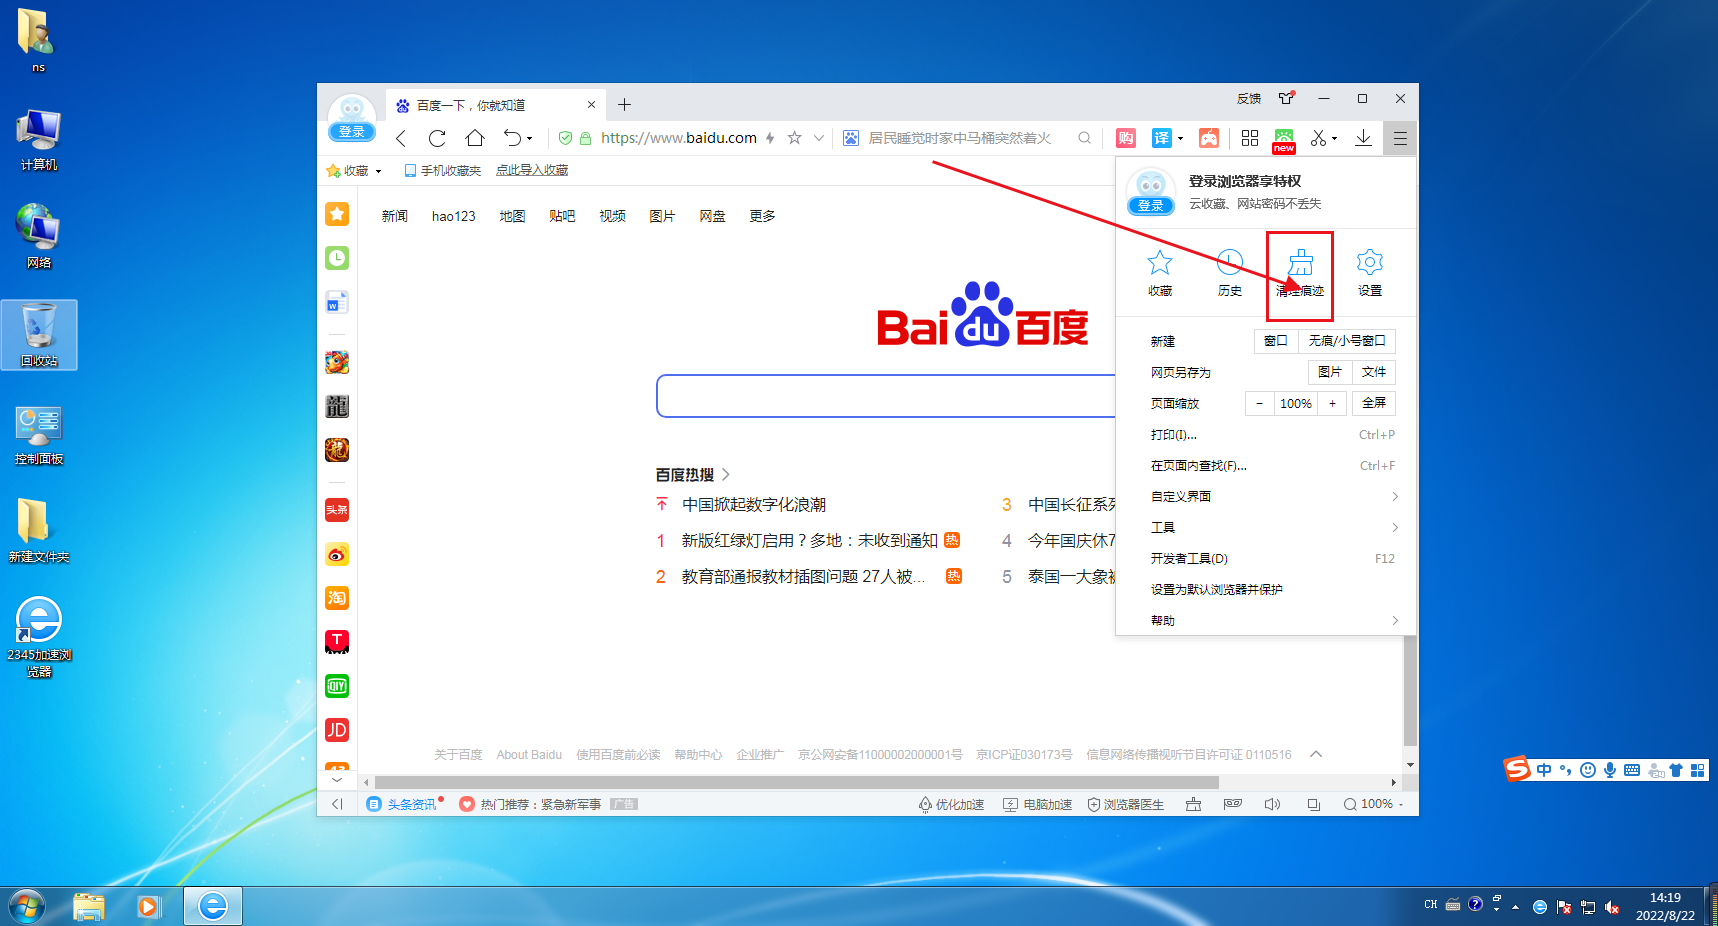Click the orange star sidebar icon
This screenshot has width=1718, height=926.
click(x=337, y=213)
